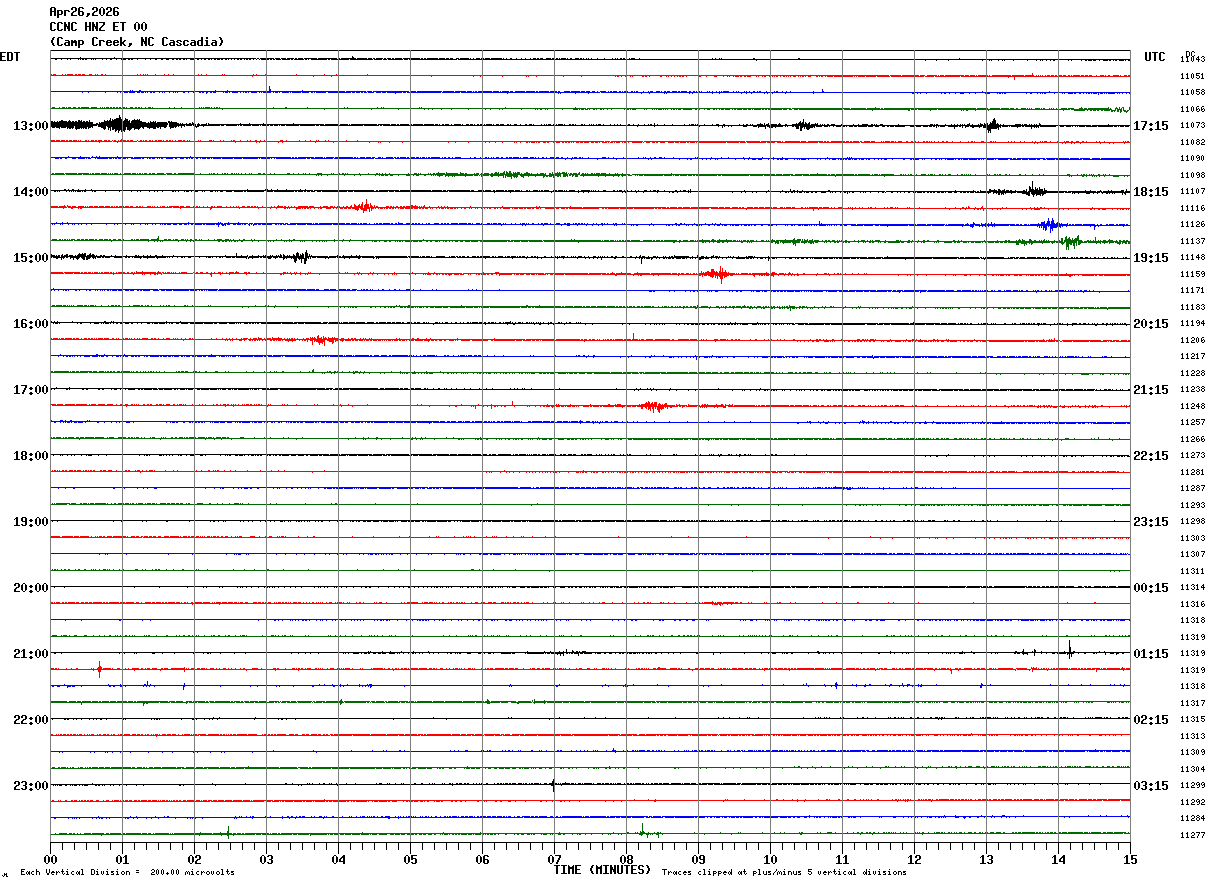Select the 20:00 EDT time label
The image size is (1210, 886).
(31, 588)
